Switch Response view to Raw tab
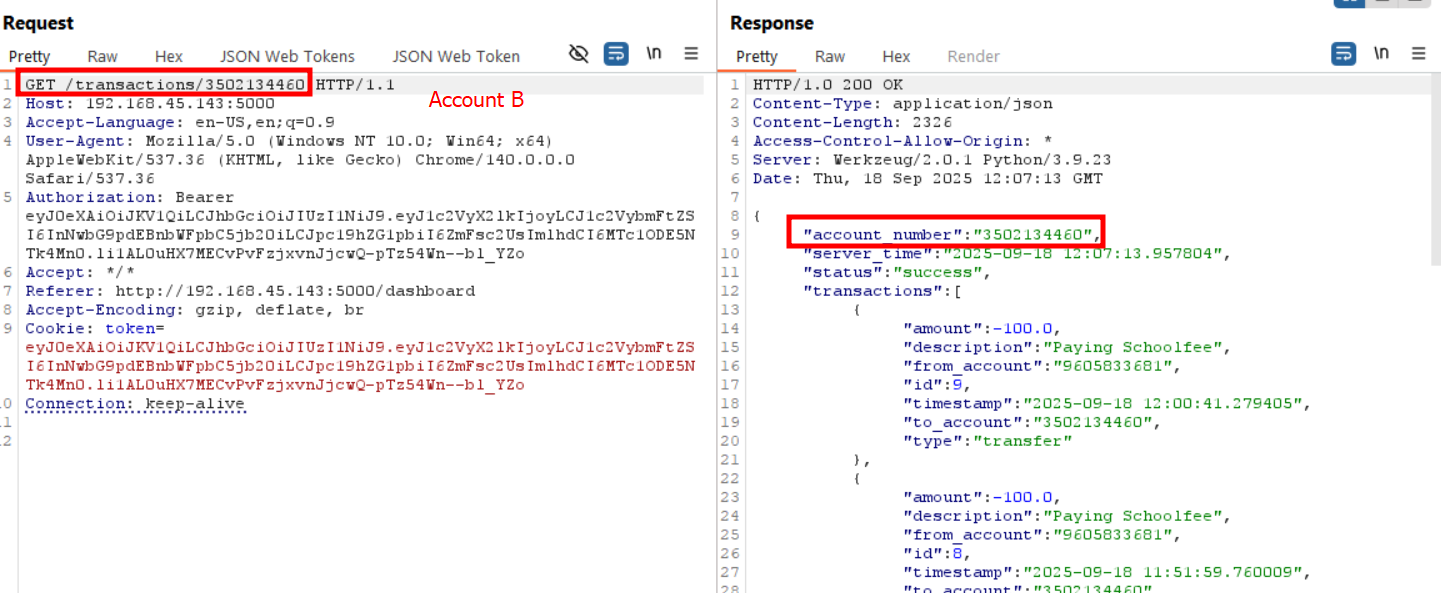Image resolution: width=1441 pixels, height=593 pixels. [829, 57]
